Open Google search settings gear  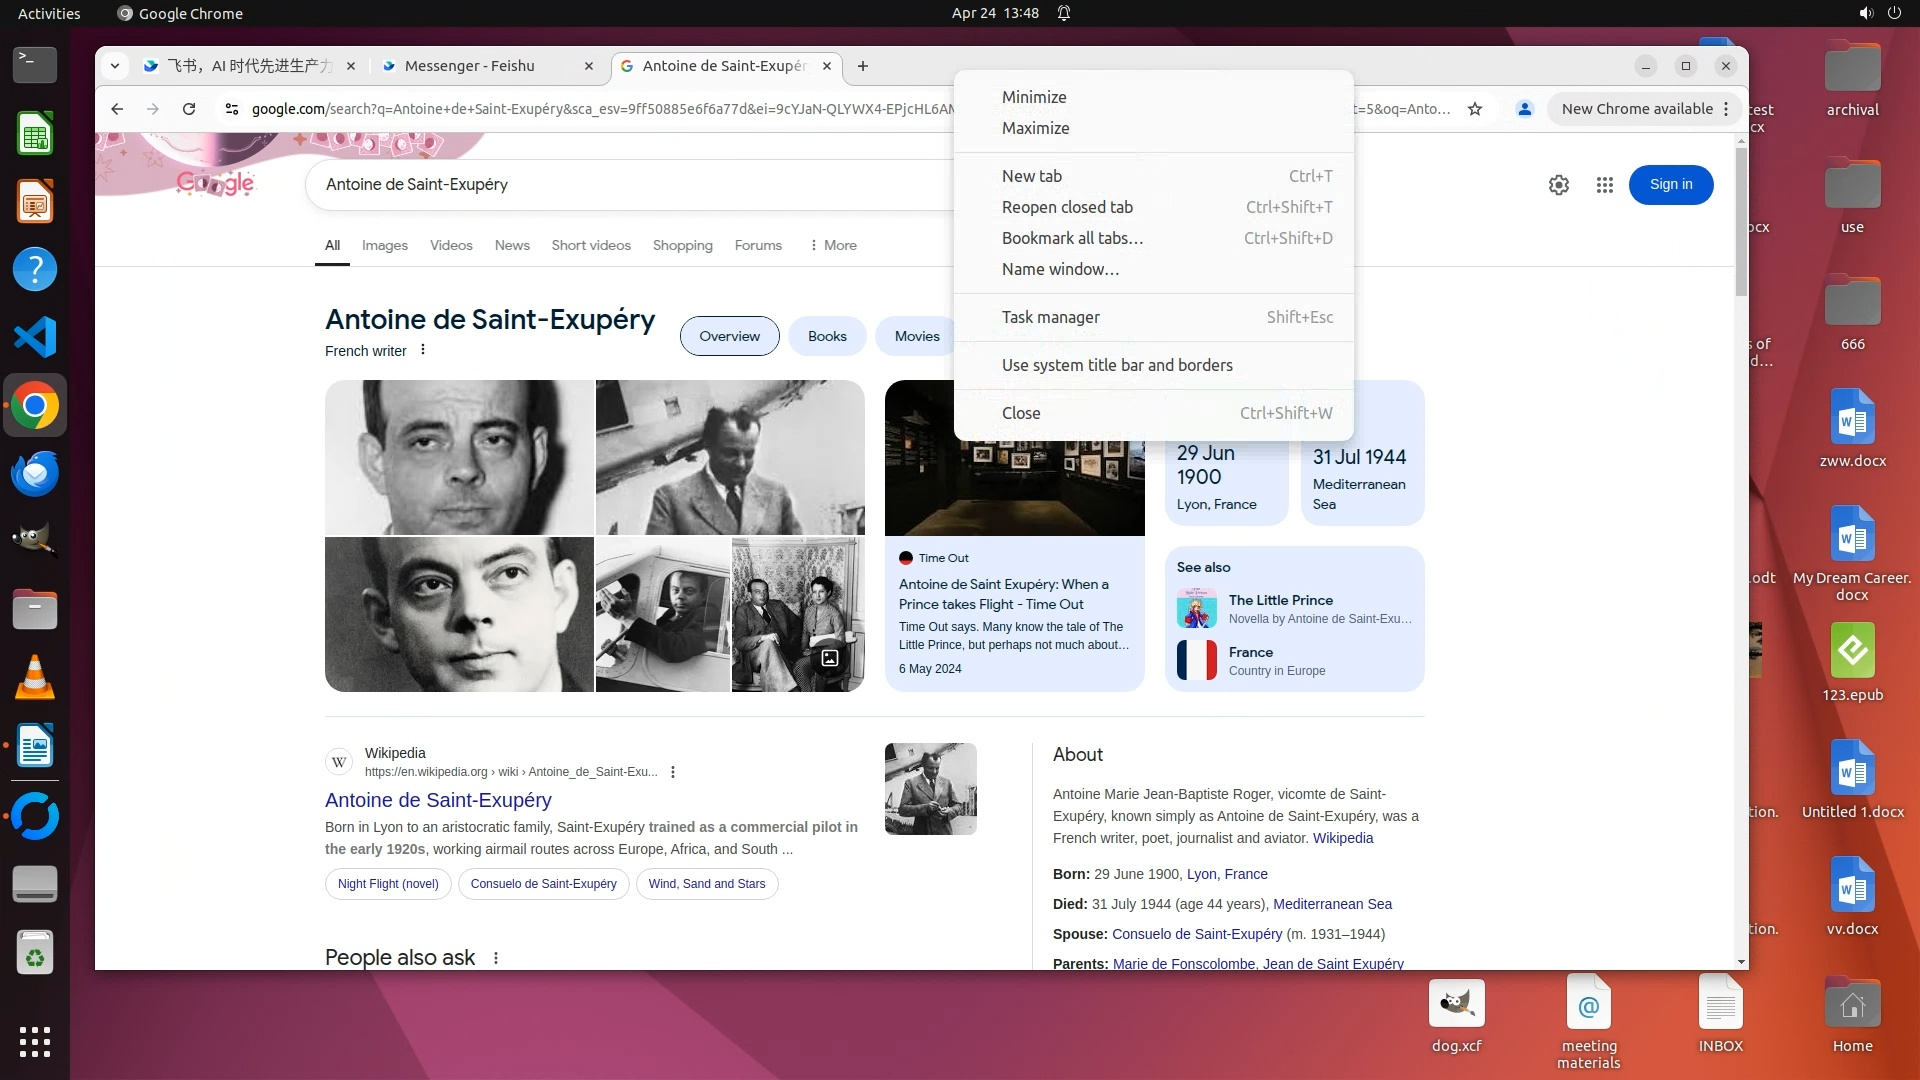pyautogui.click(x=1558, y=185)
